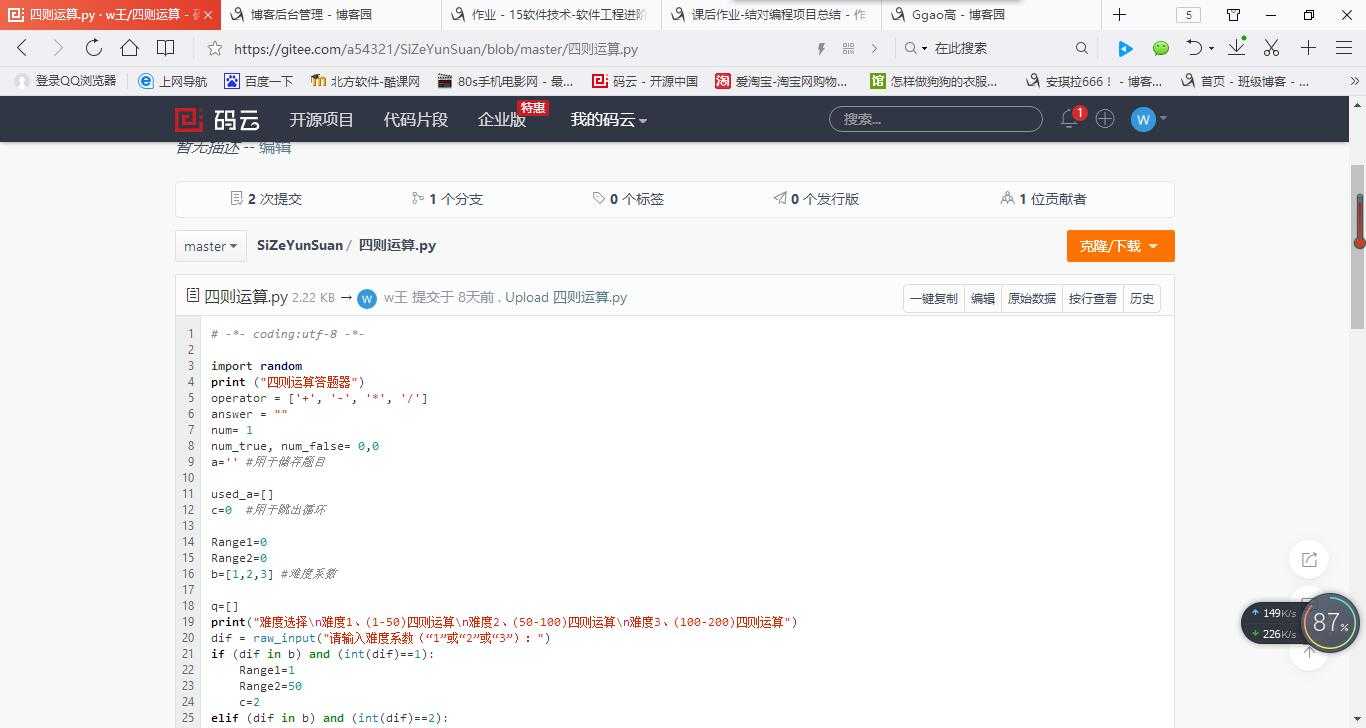Viewport: 1366px width, 728px height.
Task: Click the skin/shirt icon in title bar
Action: 1233,15
